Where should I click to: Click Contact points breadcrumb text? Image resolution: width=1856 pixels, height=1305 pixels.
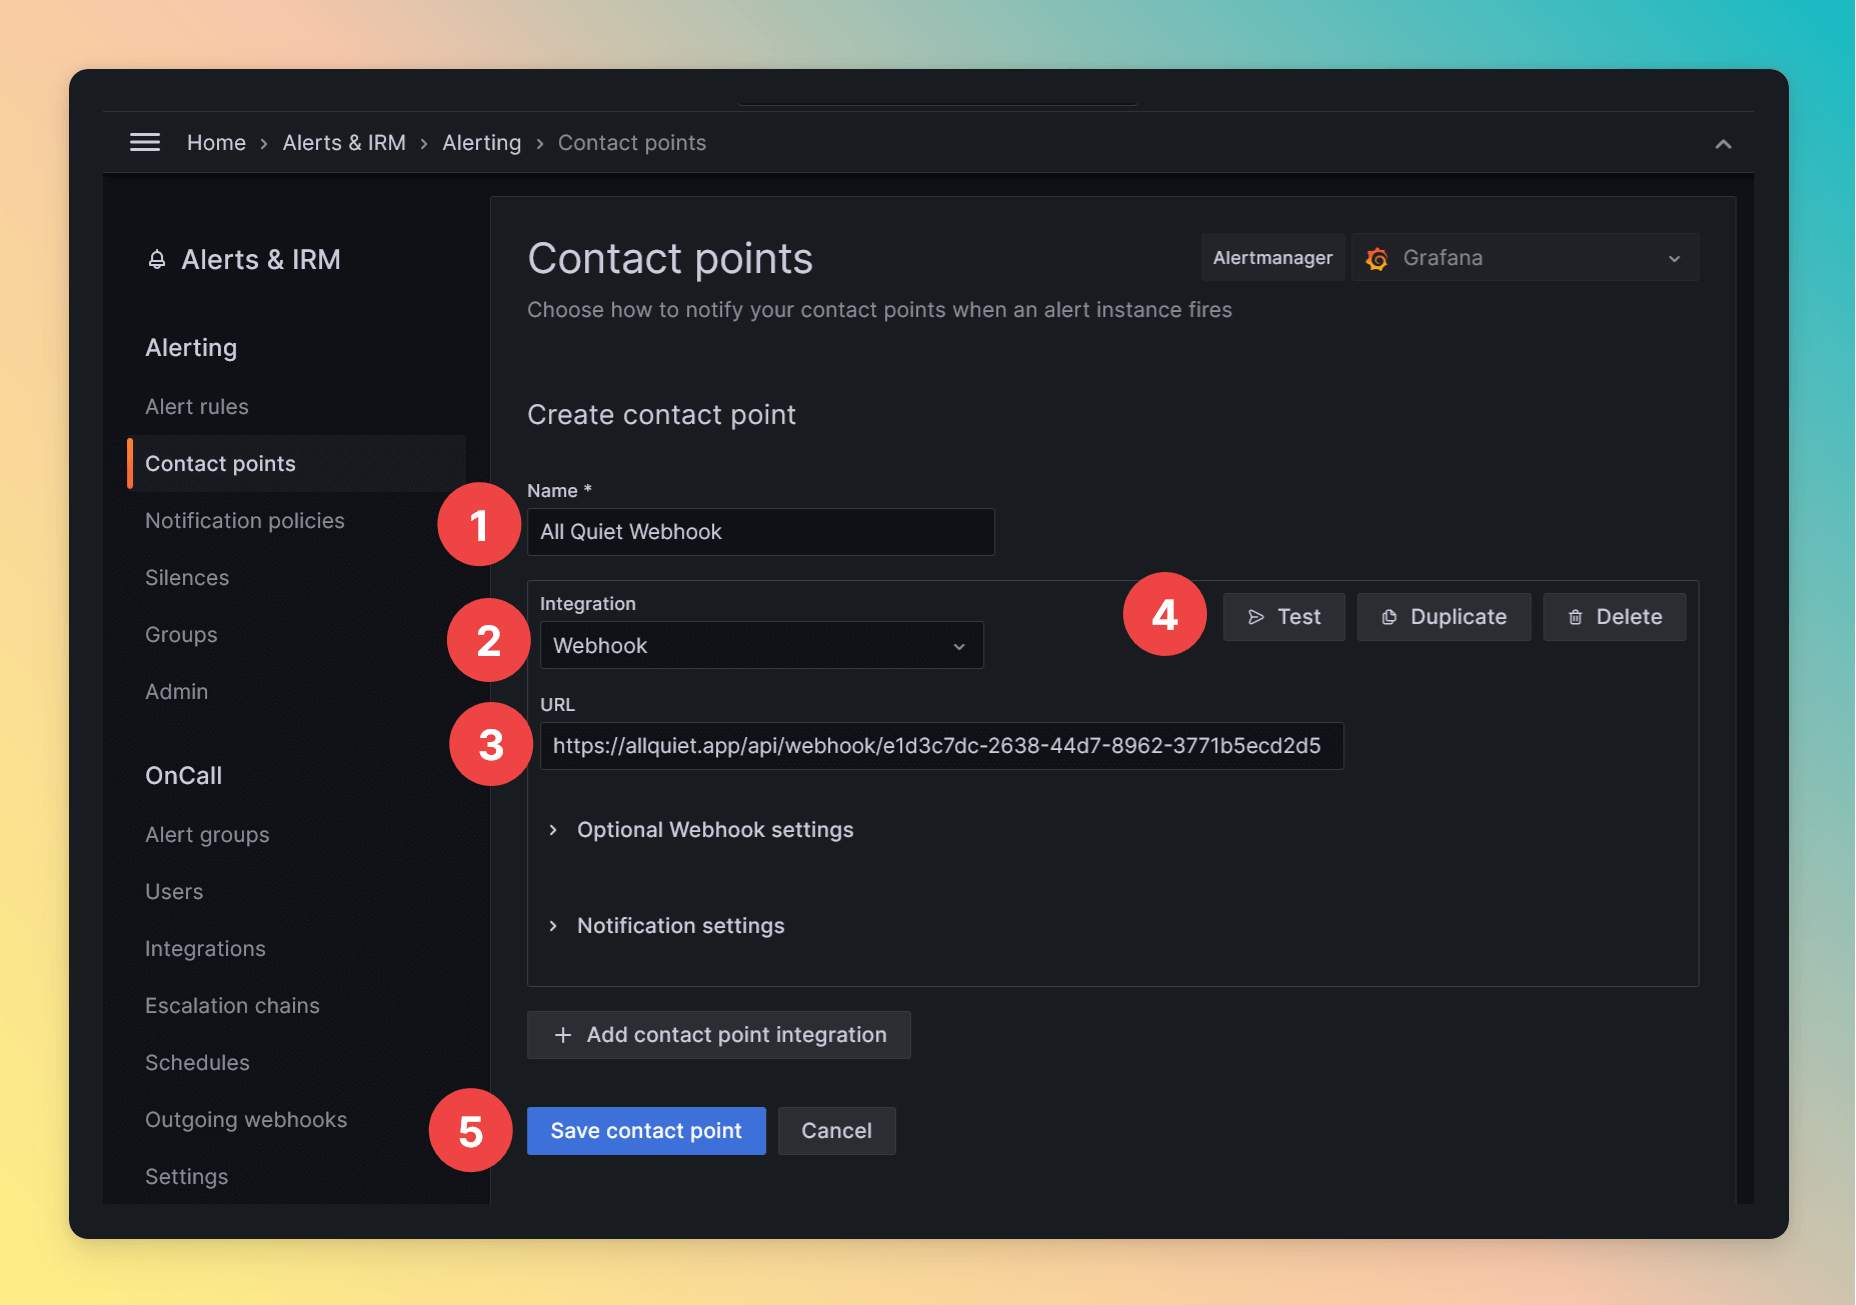pos(632,143)
